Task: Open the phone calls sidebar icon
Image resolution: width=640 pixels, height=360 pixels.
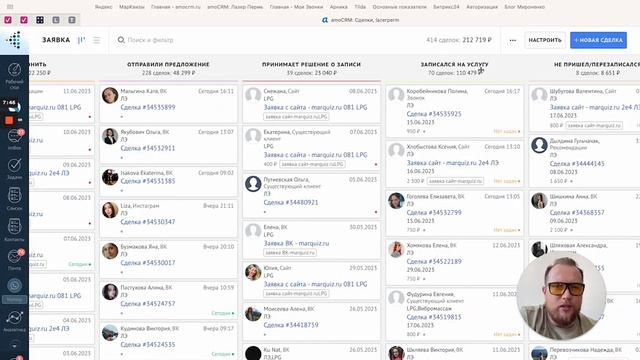Action: tap(14, 286)
